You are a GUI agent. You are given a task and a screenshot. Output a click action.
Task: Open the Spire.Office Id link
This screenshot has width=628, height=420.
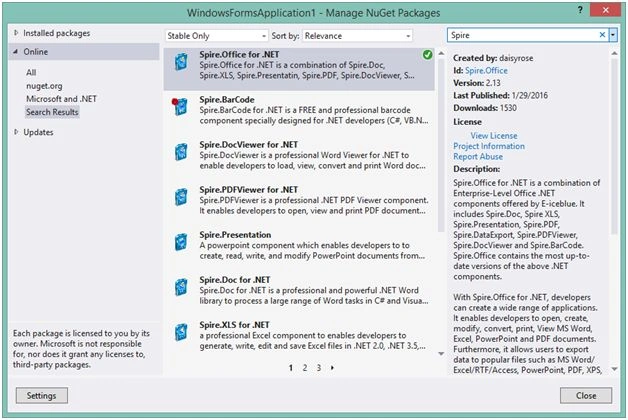point(486,70)
